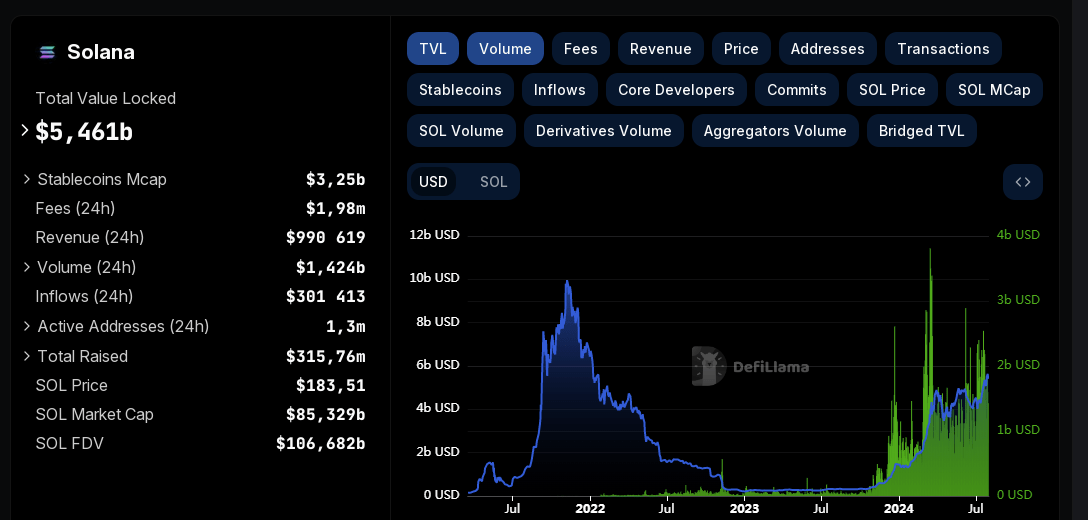This screenshot has width=1088, height=520.
Task: Expand the Stablecoins Mcap row
Action: pyautogui.click(x=27, y=179)
